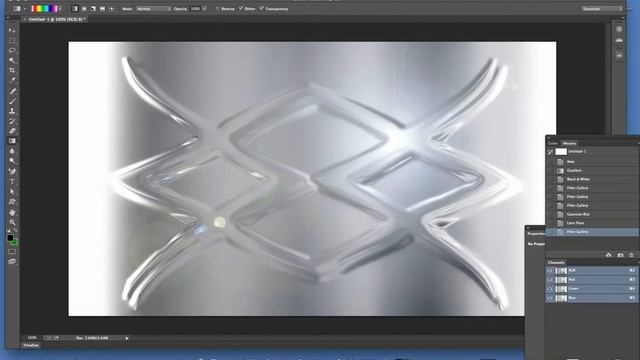Viewport: 640px width, 360px height.
Task: Select the Channels panel tab
Action: [556, 262]
